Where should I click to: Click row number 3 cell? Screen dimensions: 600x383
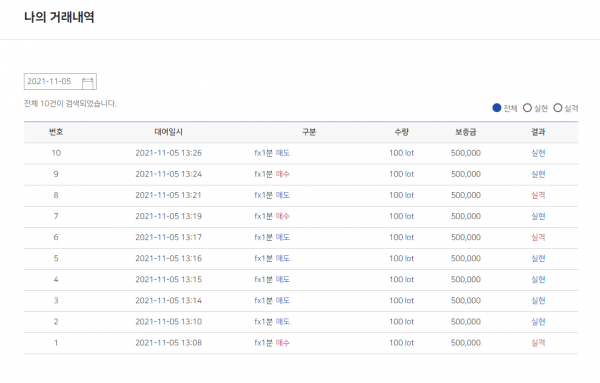point(56,300)
